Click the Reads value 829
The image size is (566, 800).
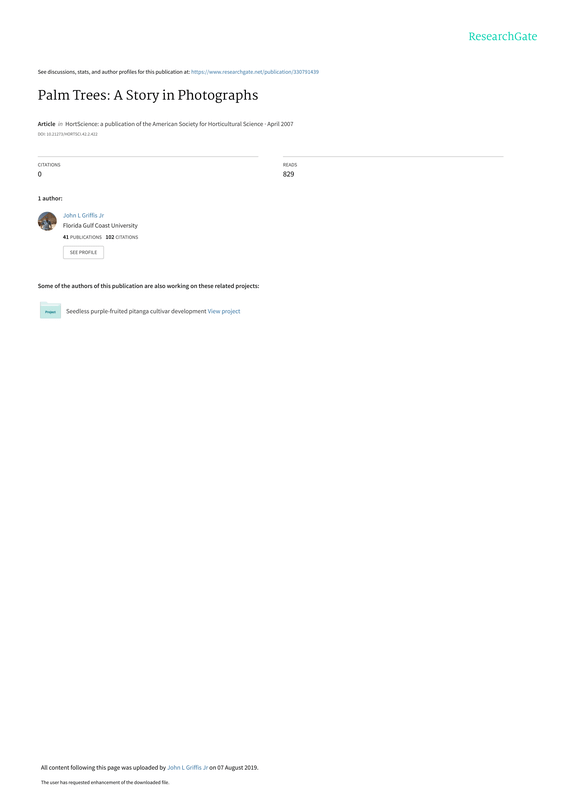288,174
